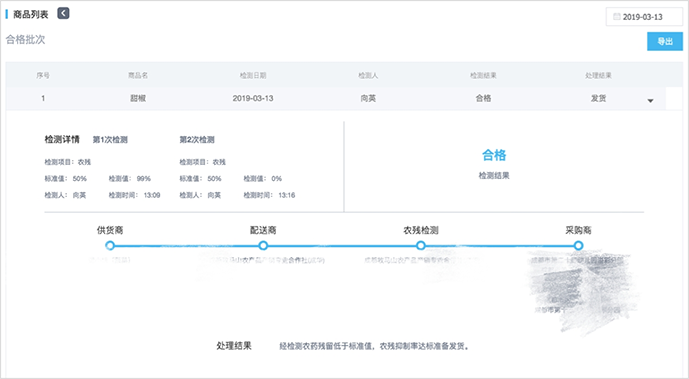Click the 合格批次 section title
The height and width of the screenshot is (379, 689).
pyautogui.click(x=25, y=40)
